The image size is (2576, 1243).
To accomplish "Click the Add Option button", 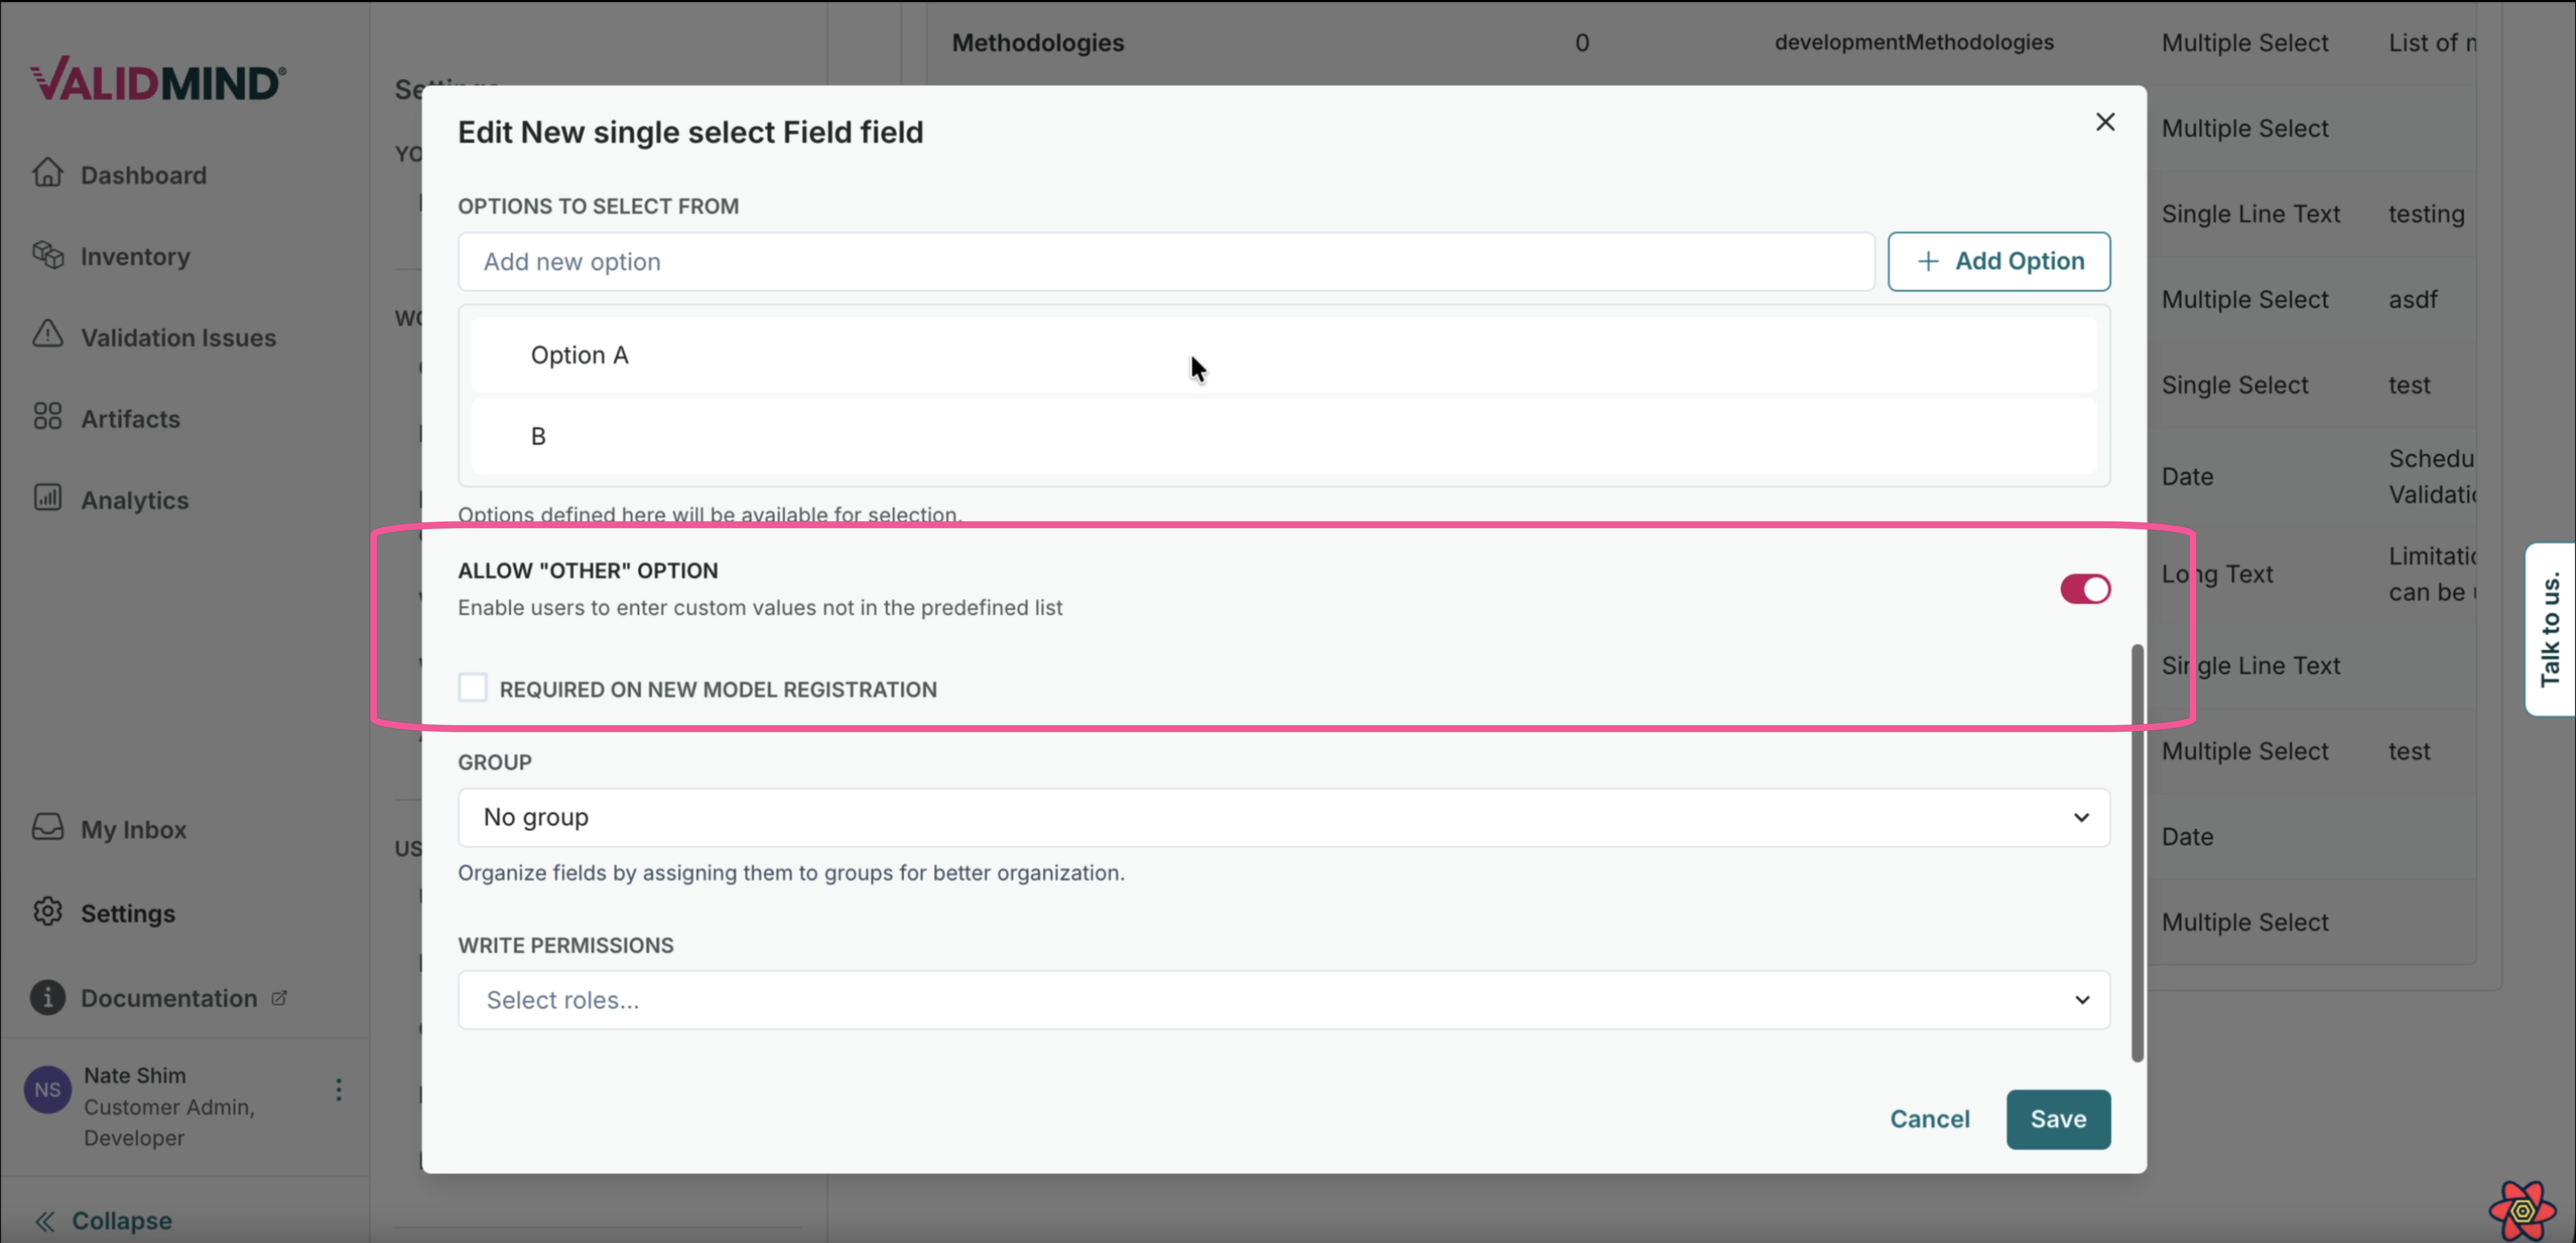I will [x=1998, y=261].
